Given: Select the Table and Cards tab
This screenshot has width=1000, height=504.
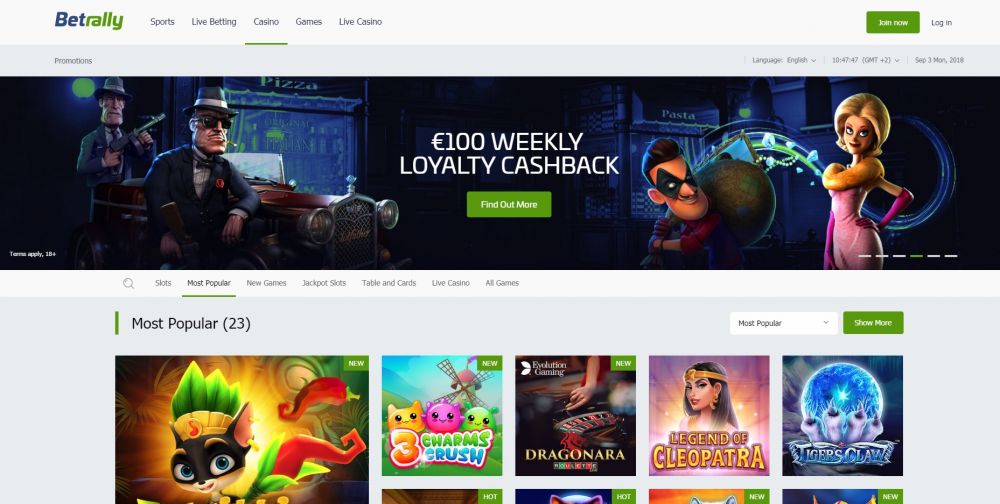Looking at the screenshot, I should click(x=389, y=283).
